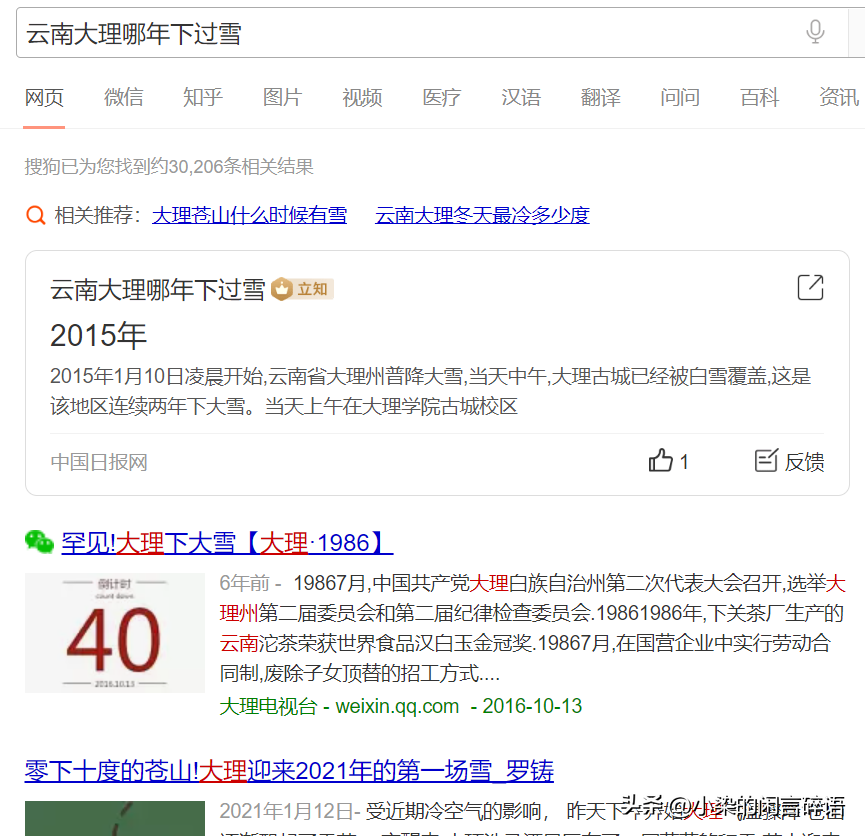The image size is (865, 836).
Task: Click the WeChat logo icon beside result
Action: pos(39,542)
